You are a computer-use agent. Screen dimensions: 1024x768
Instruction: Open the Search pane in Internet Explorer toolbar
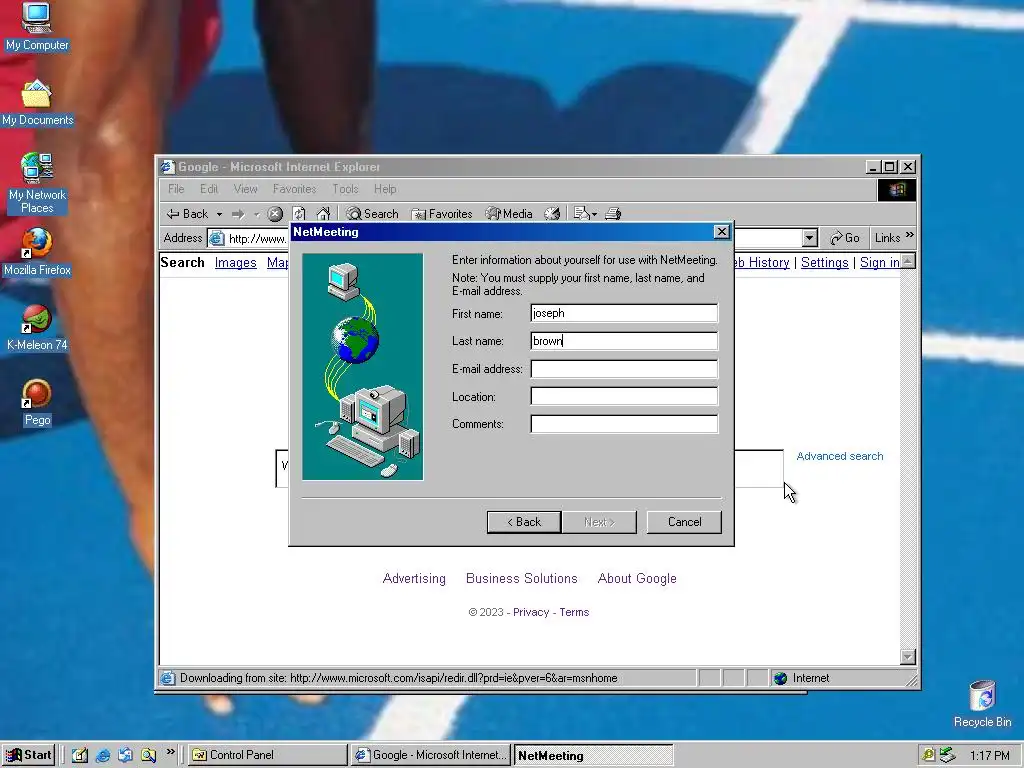tap(372, 214)
